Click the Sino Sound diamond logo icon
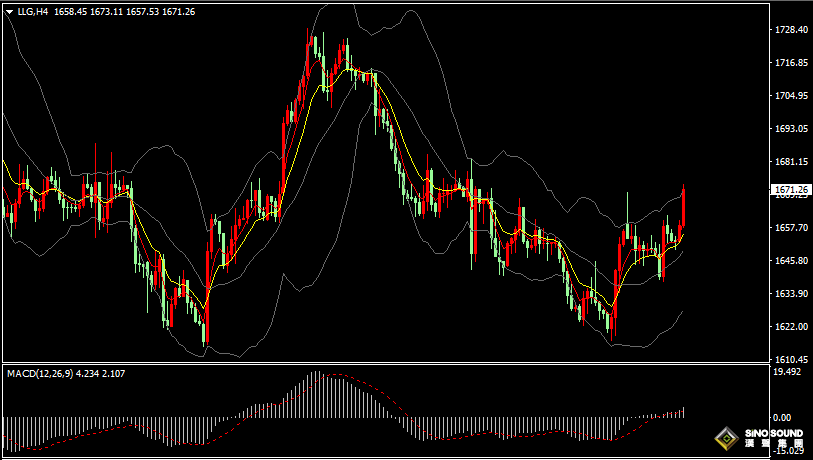 [725, 439]
